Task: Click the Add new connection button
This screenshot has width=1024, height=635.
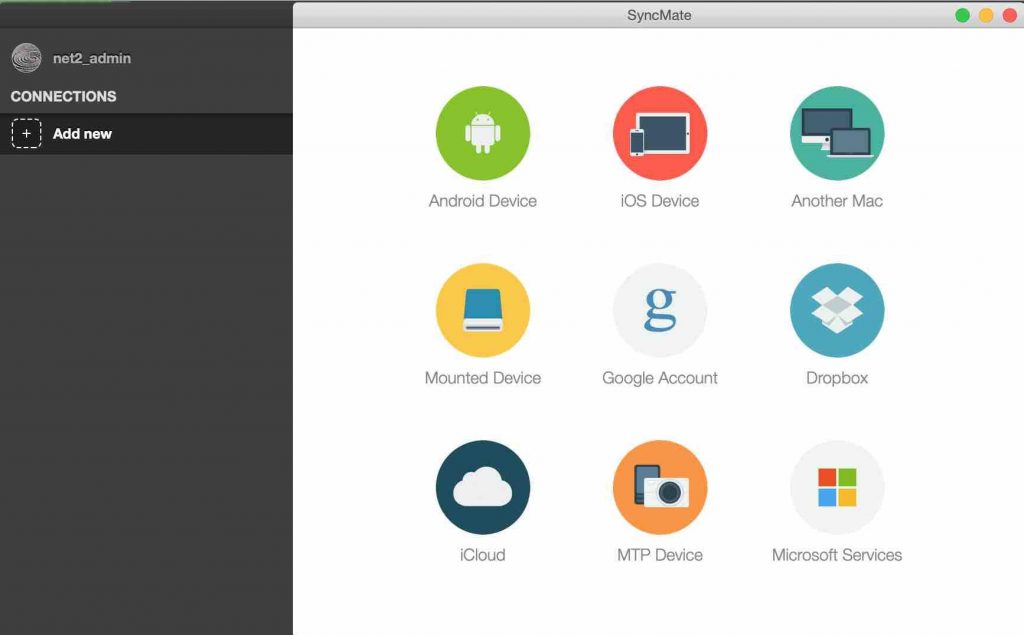Action: (x=80, y=133)
